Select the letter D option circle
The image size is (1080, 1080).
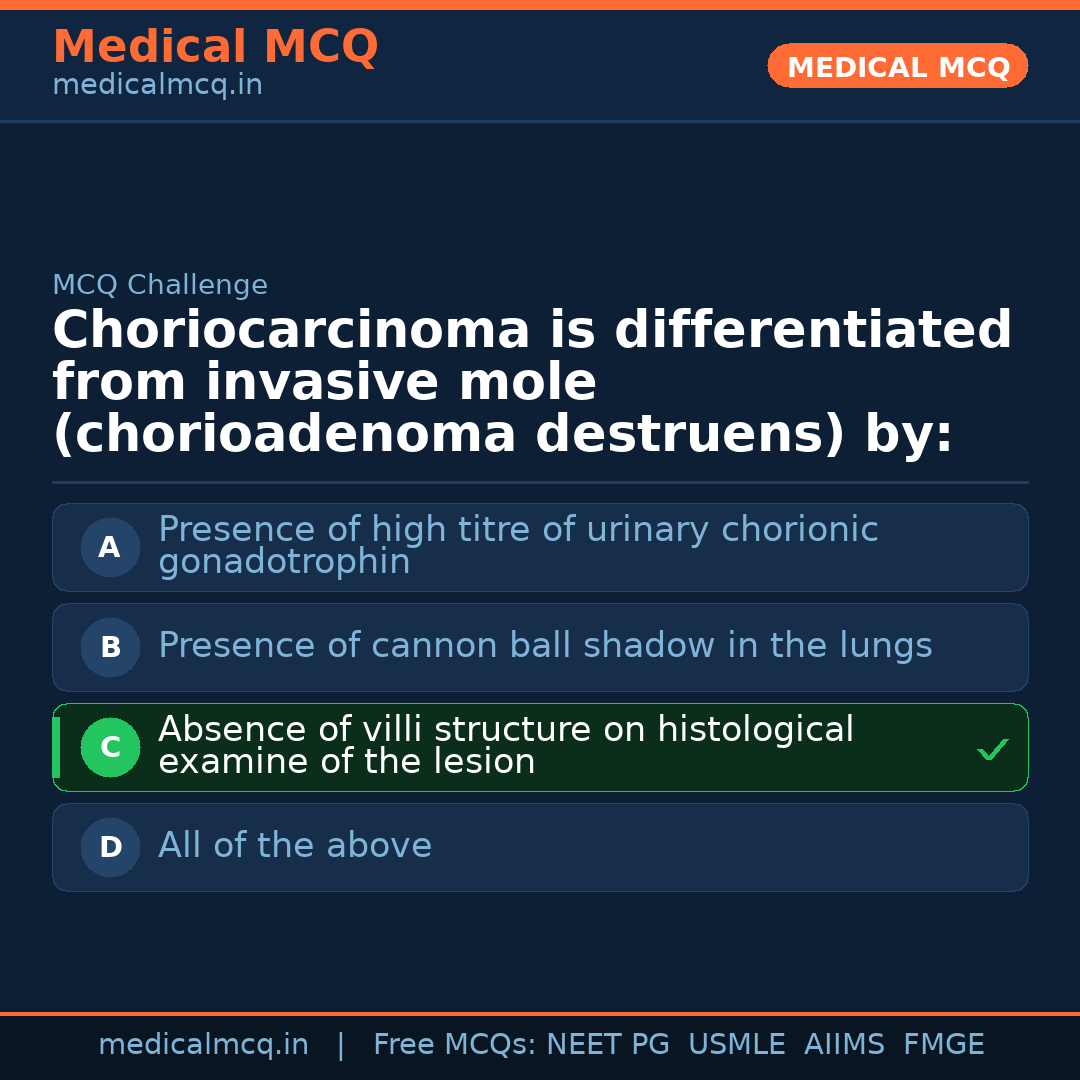(x=110, y=848)
